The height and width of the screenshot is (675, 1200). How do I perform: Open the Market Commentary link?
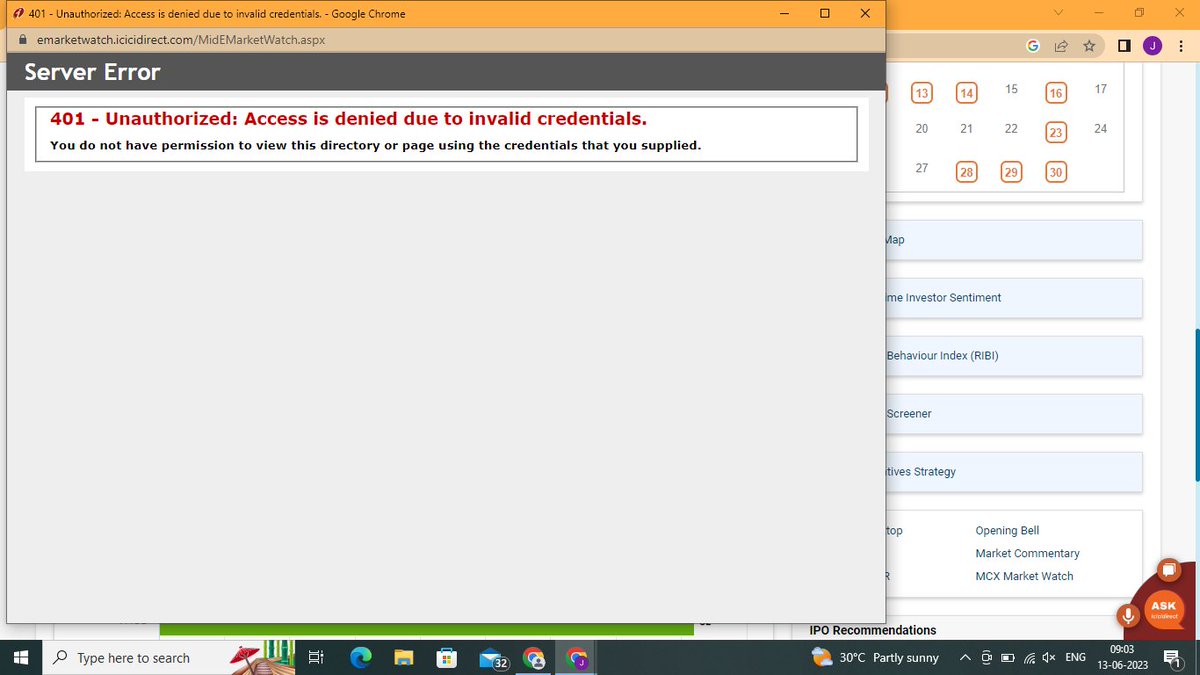coord(1027,553)
